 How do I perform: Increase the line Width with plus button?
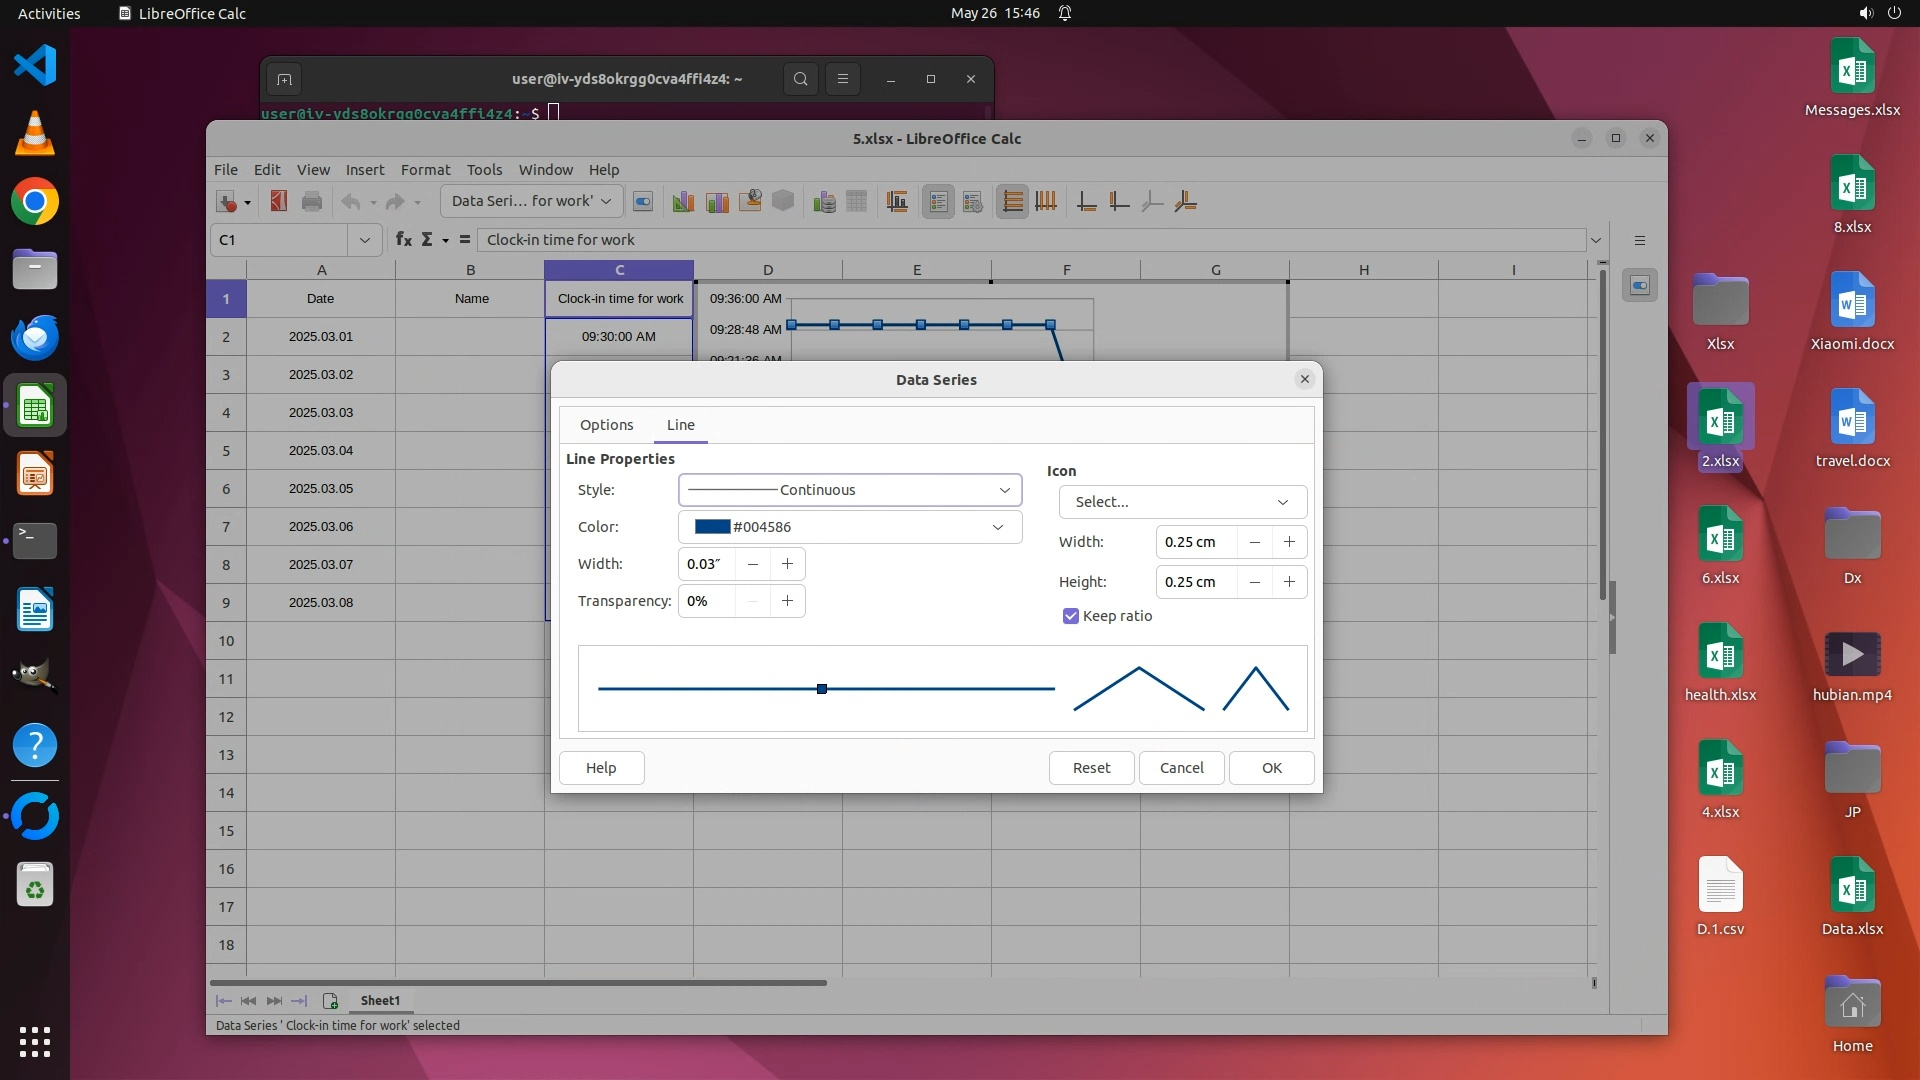click(x=787, y=564)
